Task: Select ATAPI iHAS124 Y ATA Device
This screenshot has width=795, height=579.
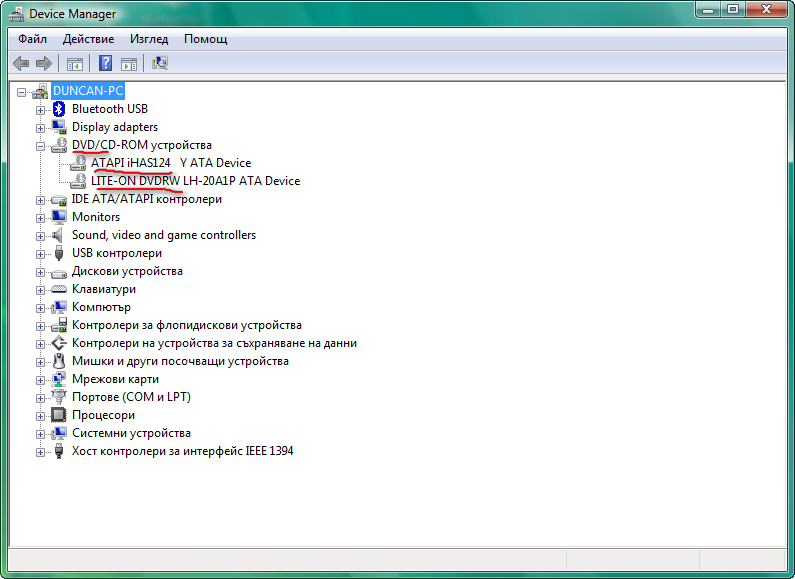Action: point(171,163)
